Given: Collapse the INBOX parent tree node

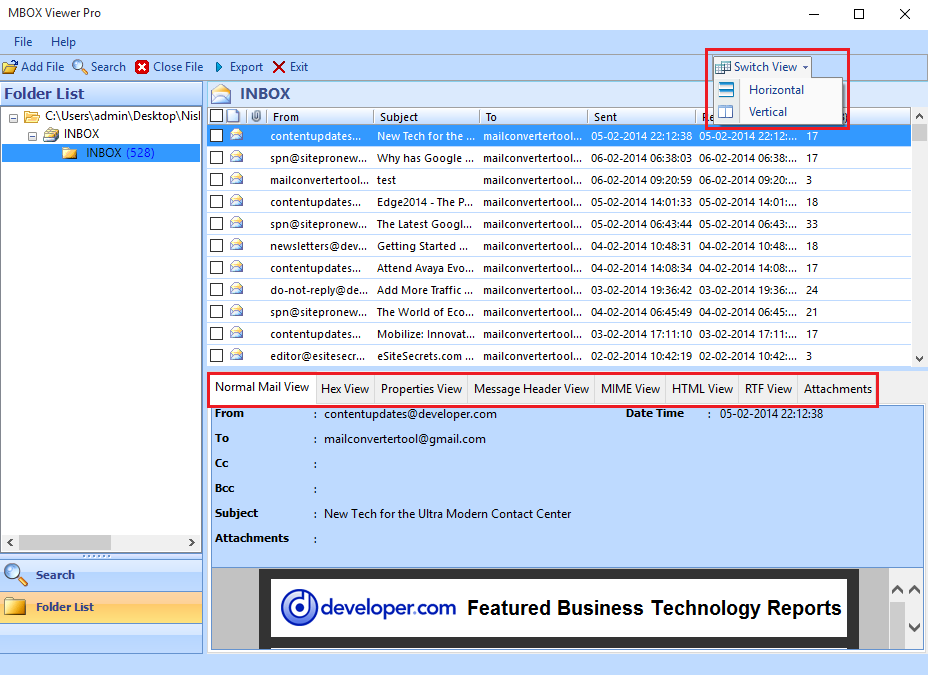Looking at the screenshot, I should (32, 135).
